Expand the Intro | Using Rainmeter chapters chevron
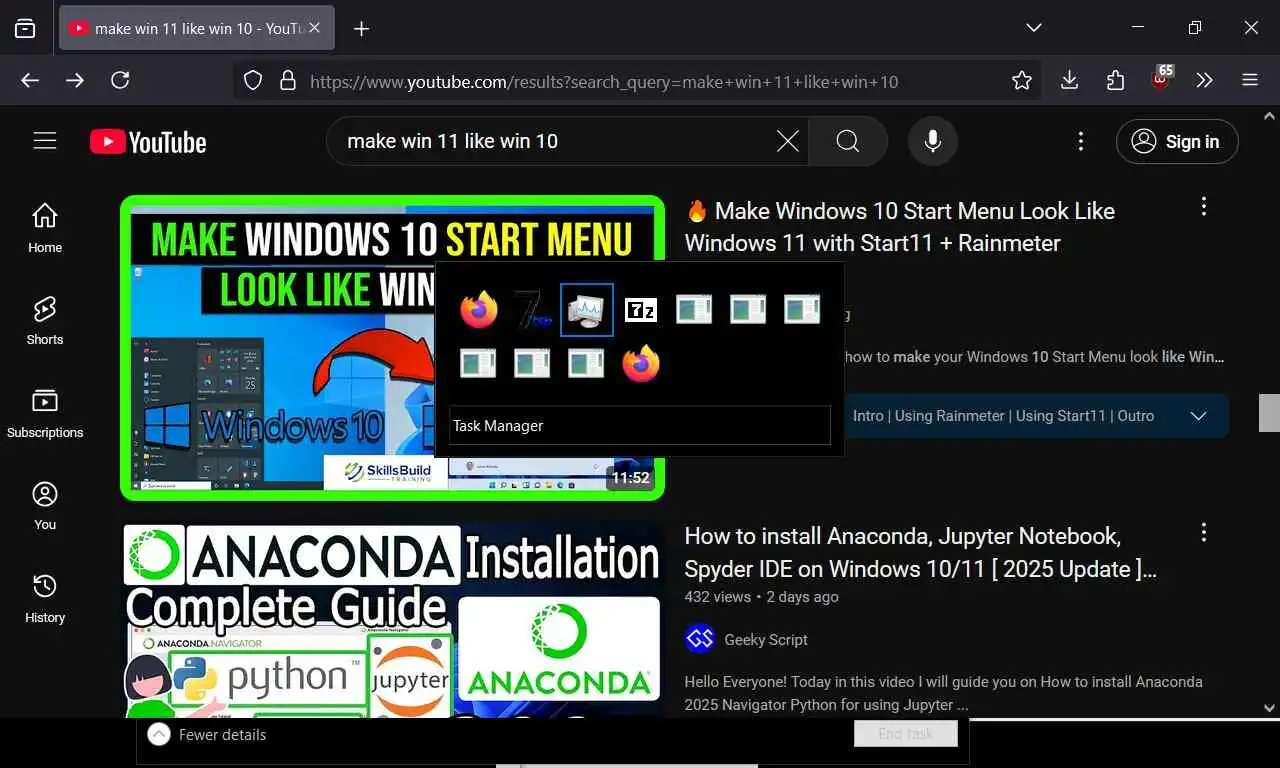The image size is (1280, 768). 1198,416
